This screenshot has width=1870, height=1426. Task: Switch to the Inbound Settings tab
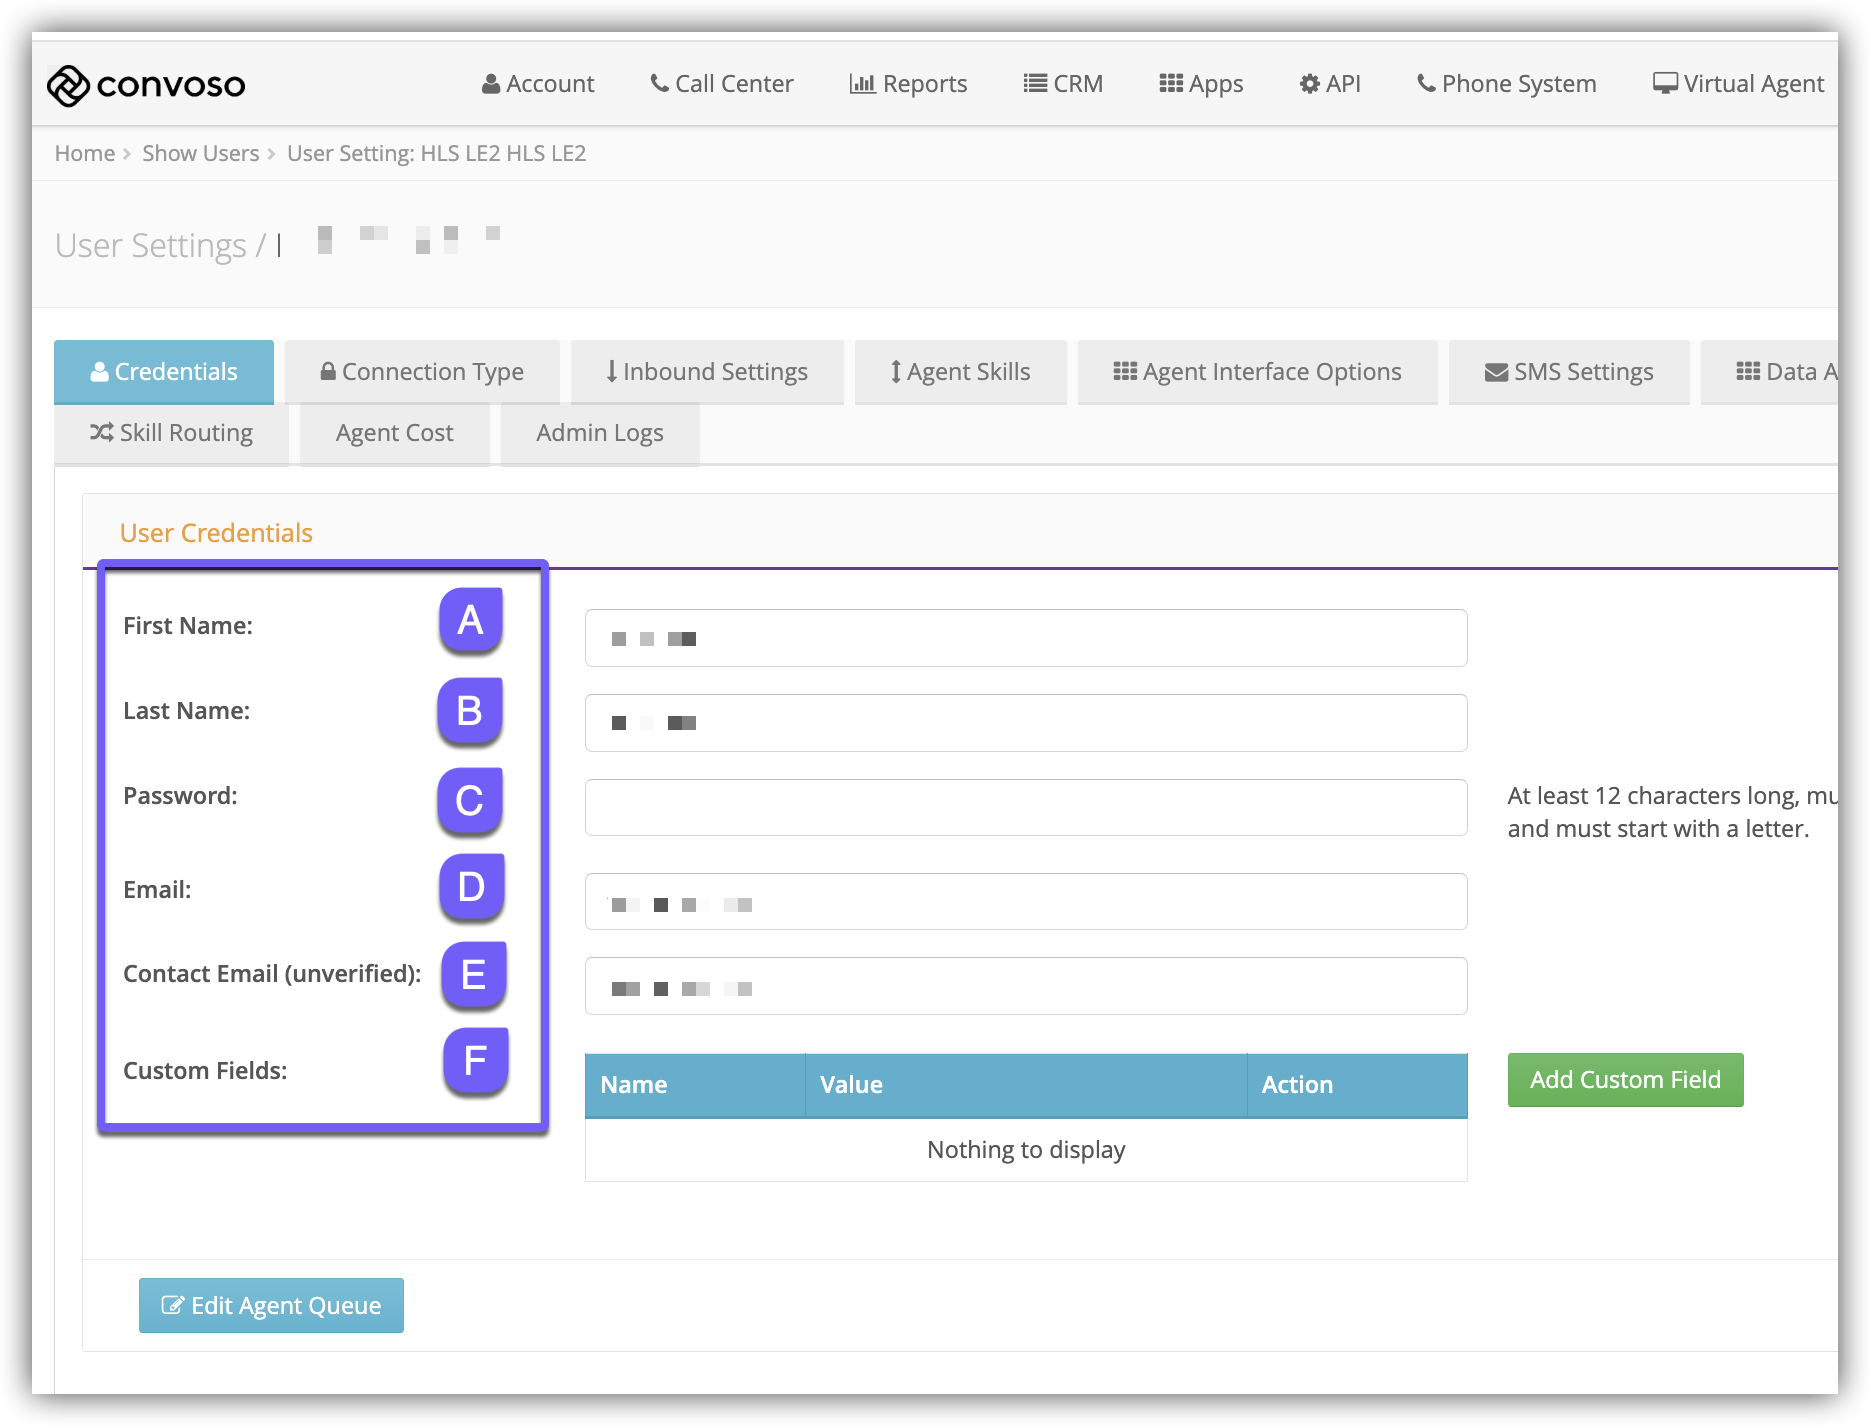point(707,372)
